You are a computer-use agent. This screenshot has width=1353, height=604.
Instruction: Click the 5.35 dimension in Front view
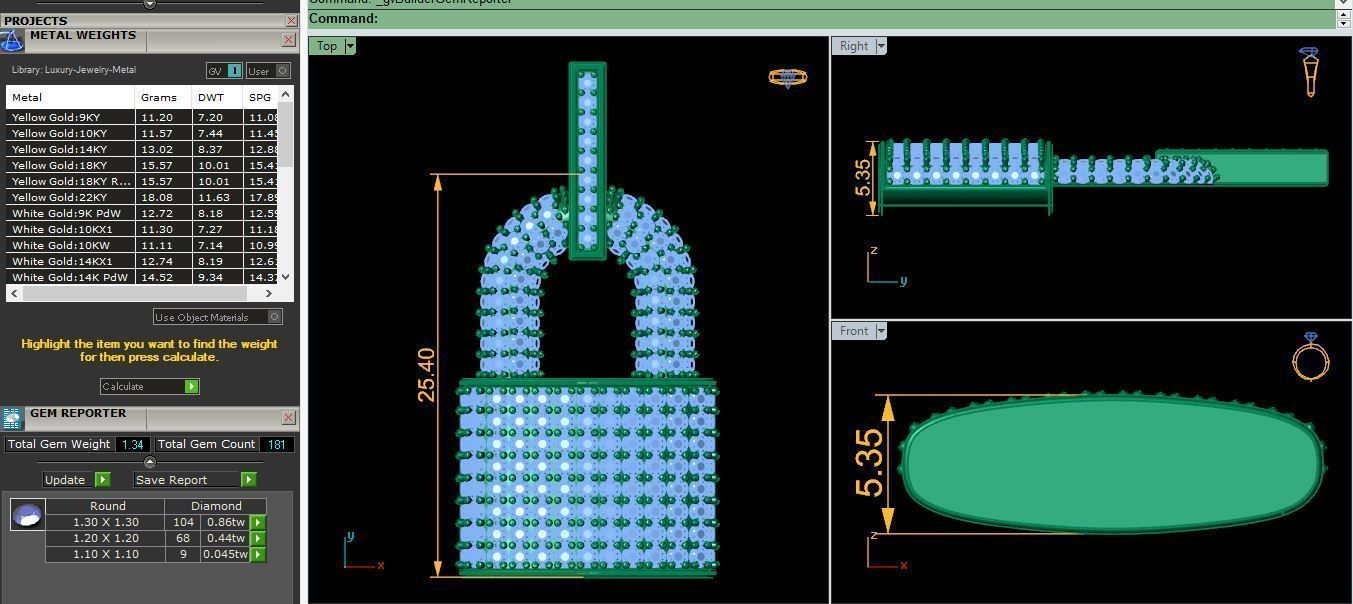(869, 463)
